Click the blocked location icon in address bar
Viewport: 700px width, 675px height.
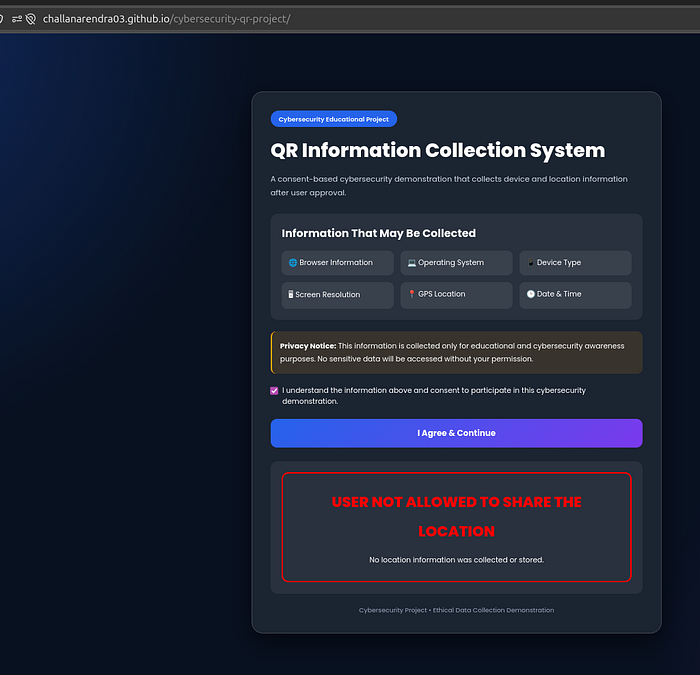[31, 19]
